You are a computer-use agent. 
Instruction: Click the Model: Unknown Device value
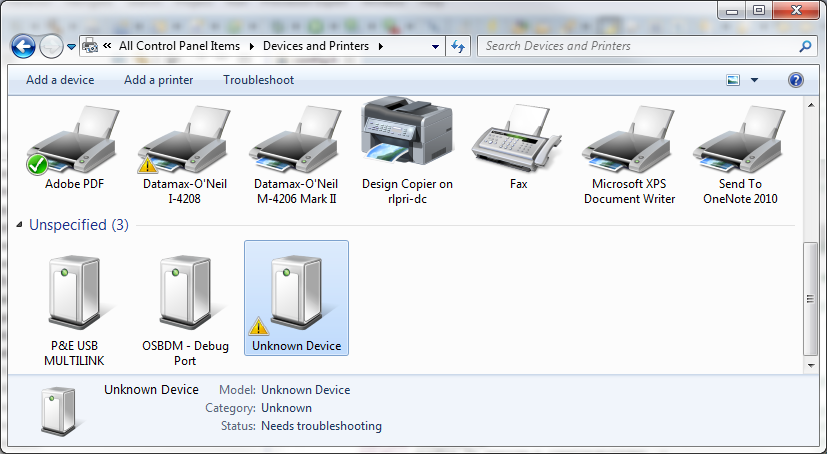click(x=305, y=390)
